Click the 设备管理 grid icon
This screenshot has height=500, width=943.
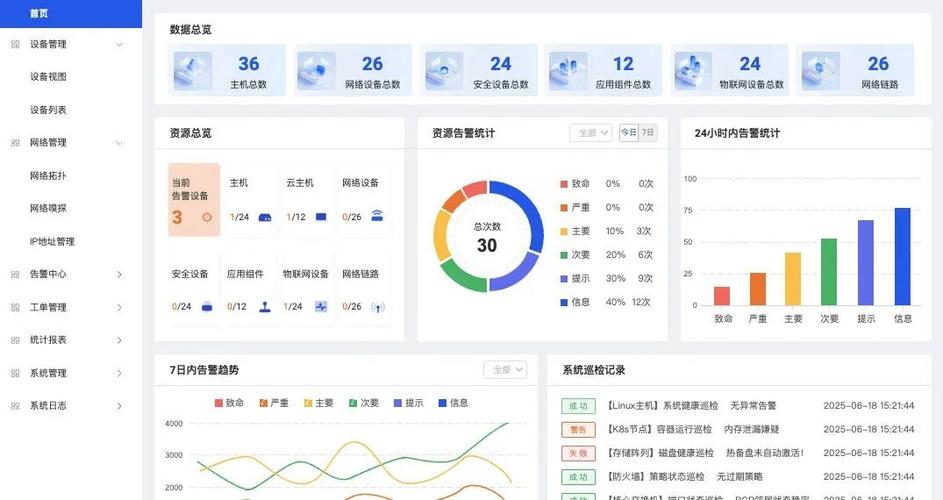(x=16, y=45)
